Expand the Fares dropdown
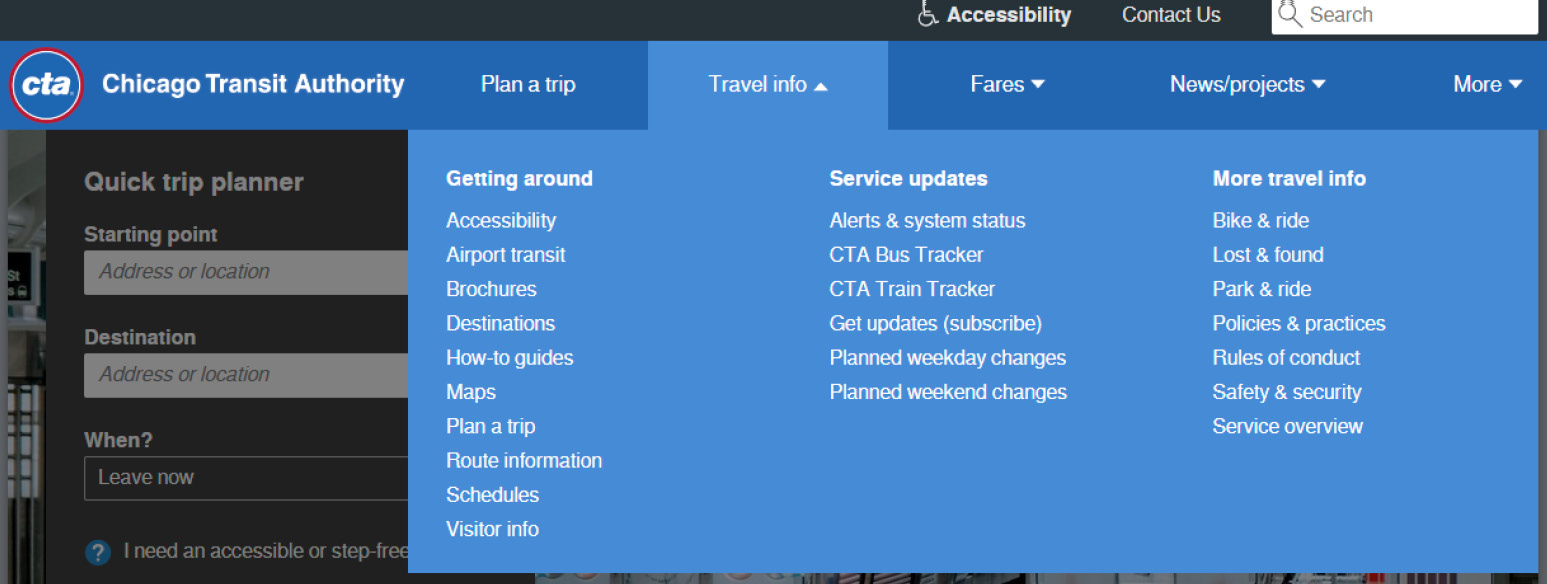This screenshot has height=584, width=1547. 1007,84
